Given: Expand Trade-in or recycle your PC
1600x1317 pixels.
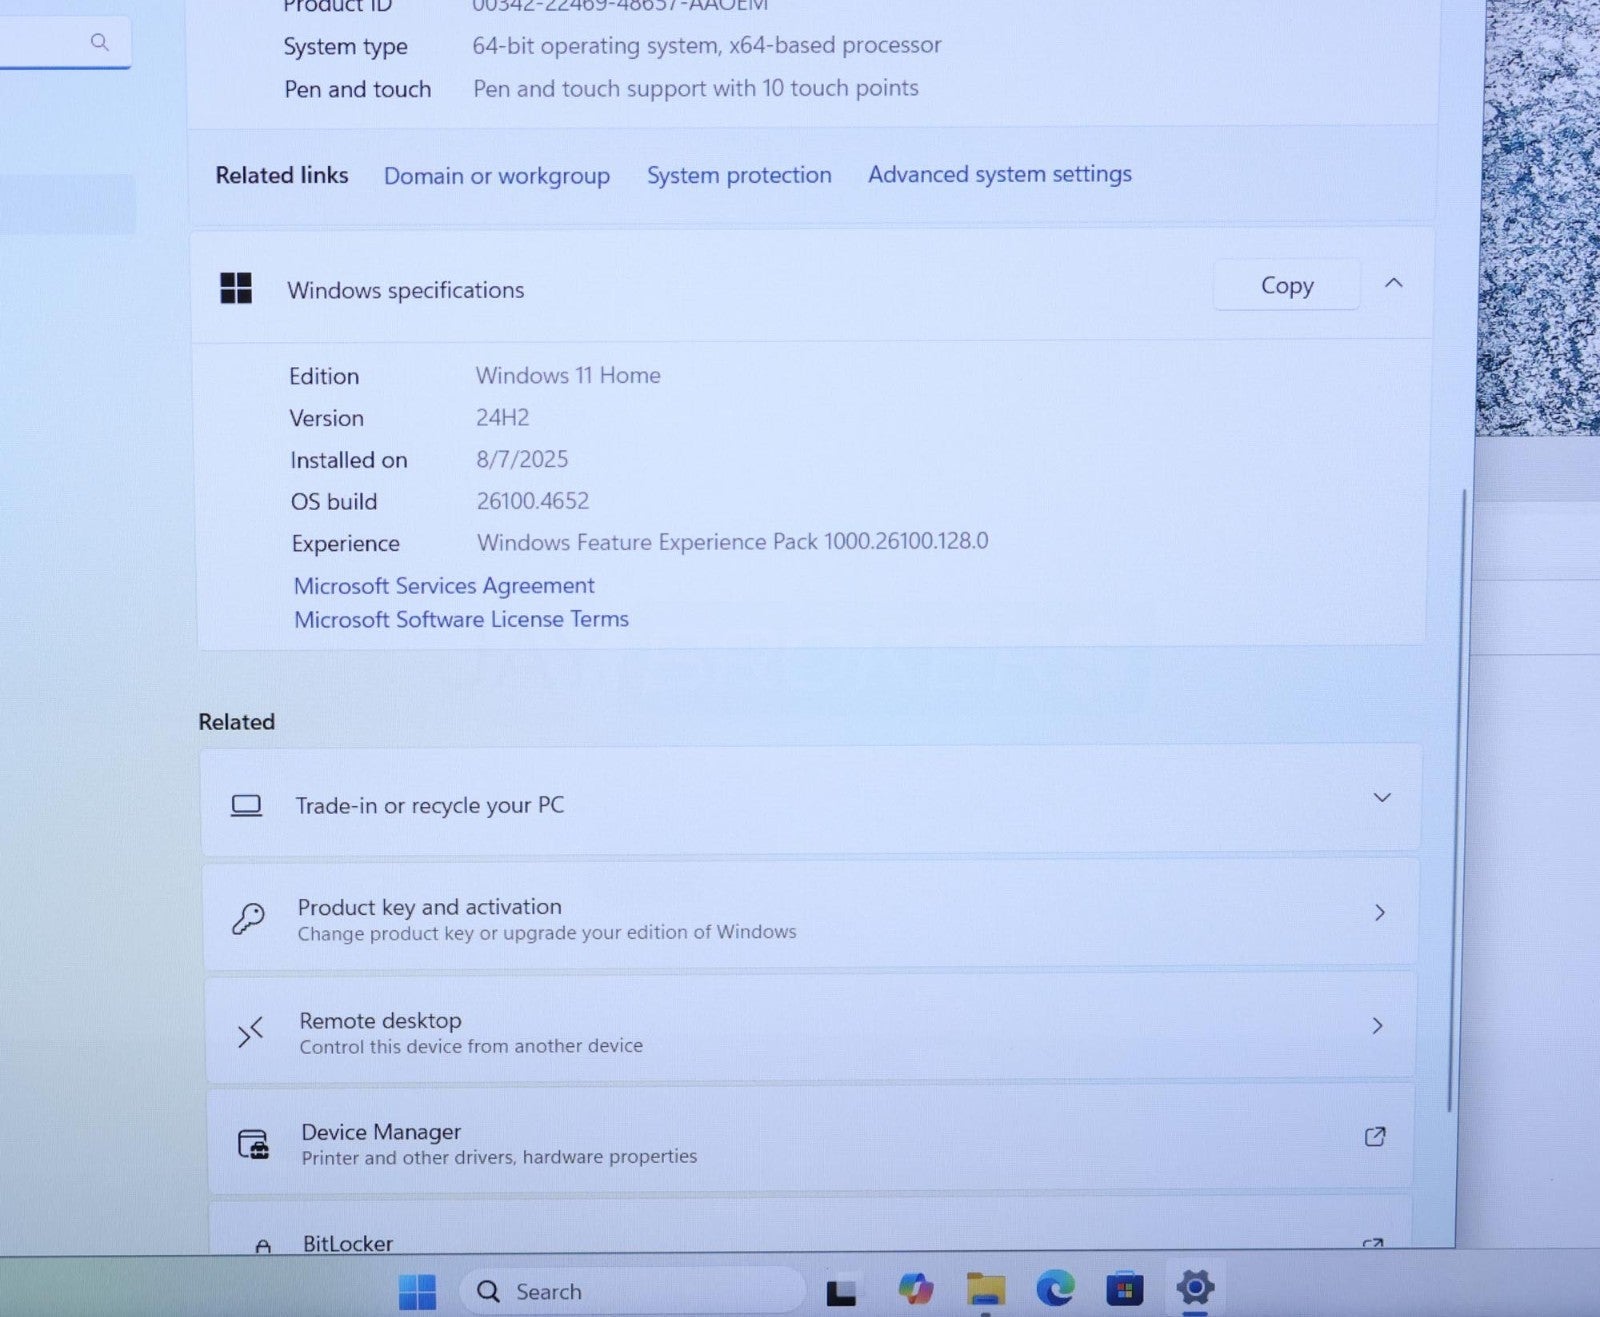Looking at the screenshot, I should [x=1381, y=798].
